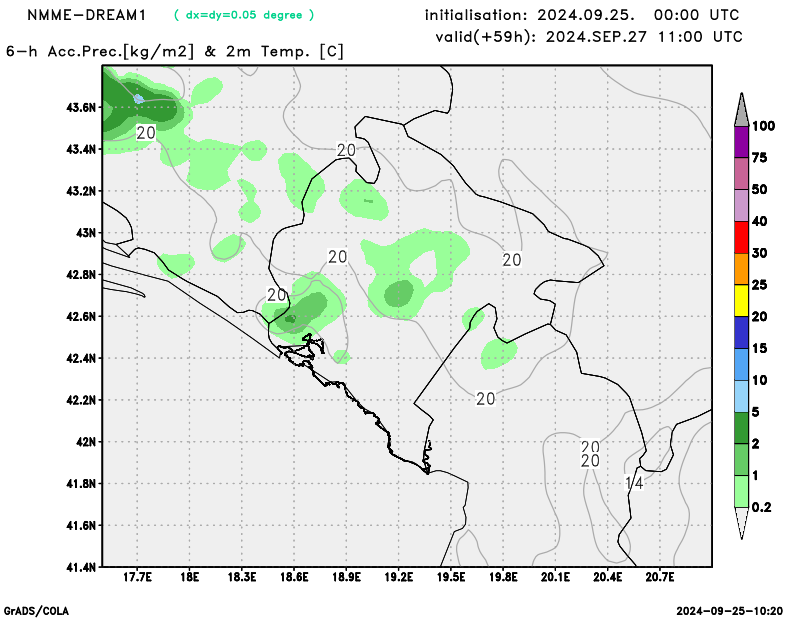Click the 42.4N latitude label
Viewport: 800px width, 618px height.
pos(81,358)
